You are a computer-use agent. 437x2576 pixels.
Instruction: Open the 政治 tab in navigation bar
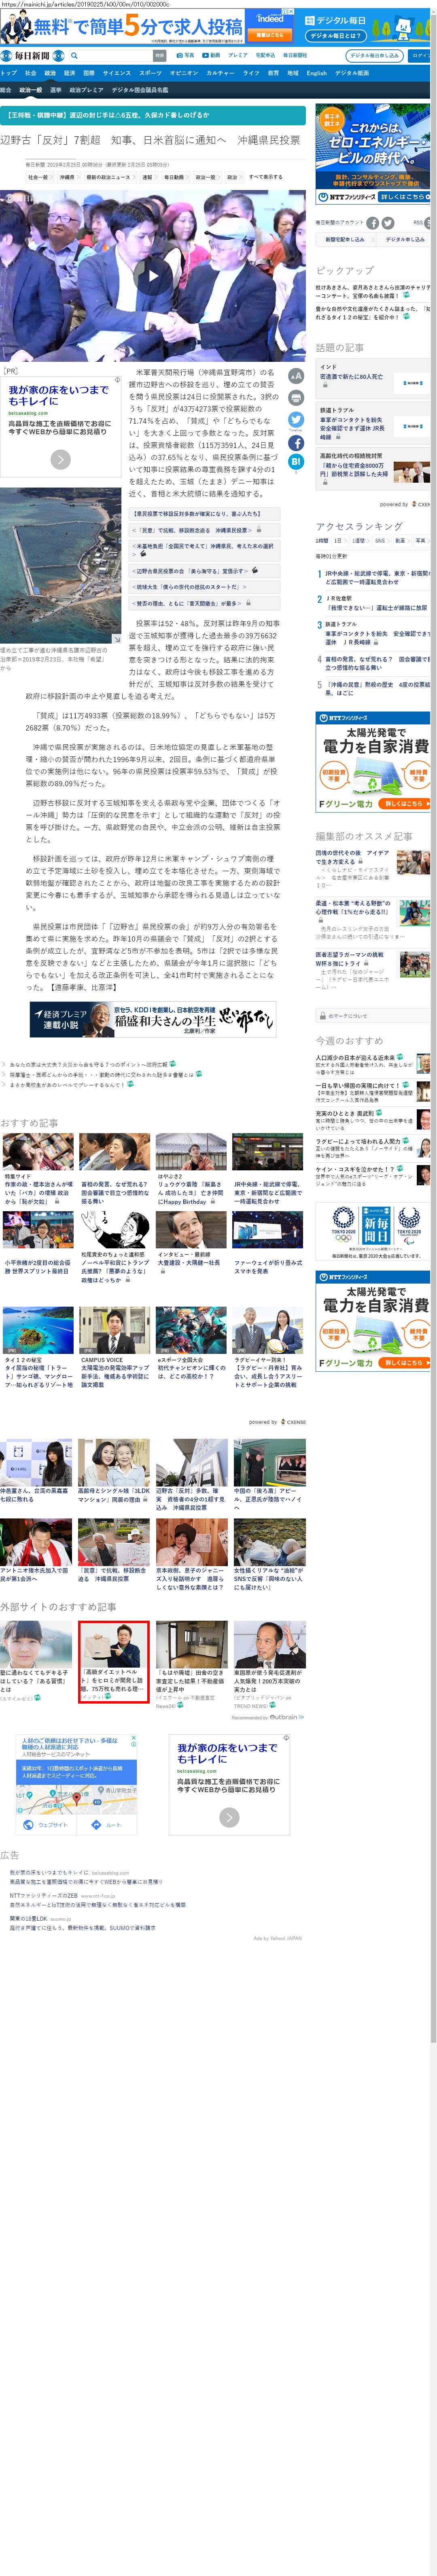pos(50,73)
